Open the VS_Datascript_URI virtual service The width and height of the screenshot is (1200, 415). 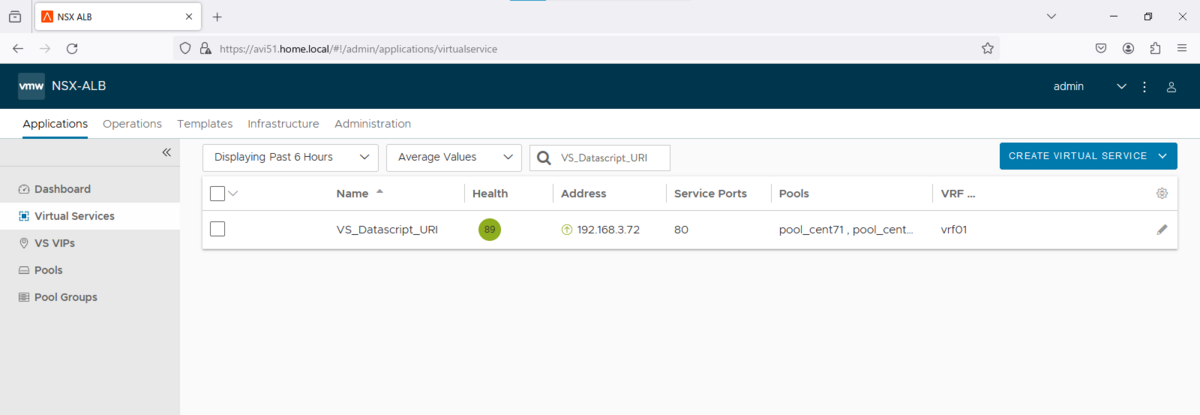coord(387,229)
